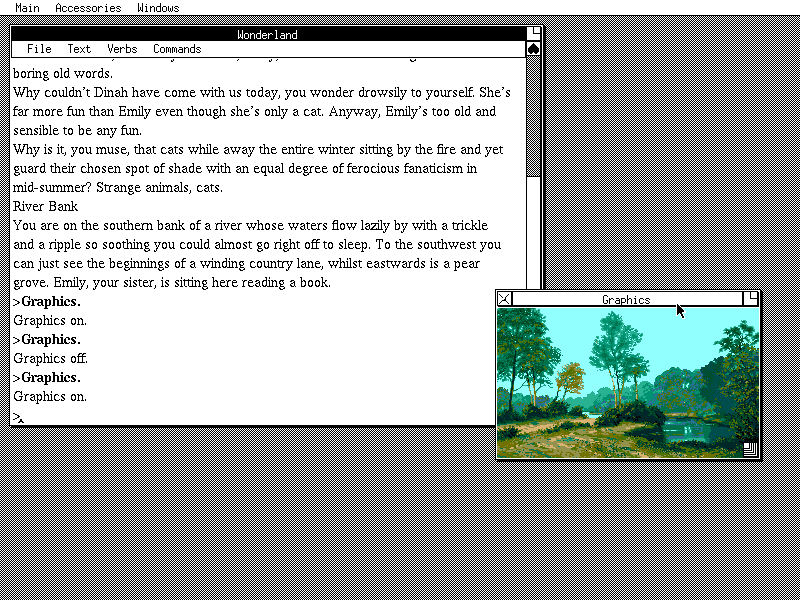The image size is (800, 600).
Task: Open the Commands menu in Wonderland
Action: 177,49
